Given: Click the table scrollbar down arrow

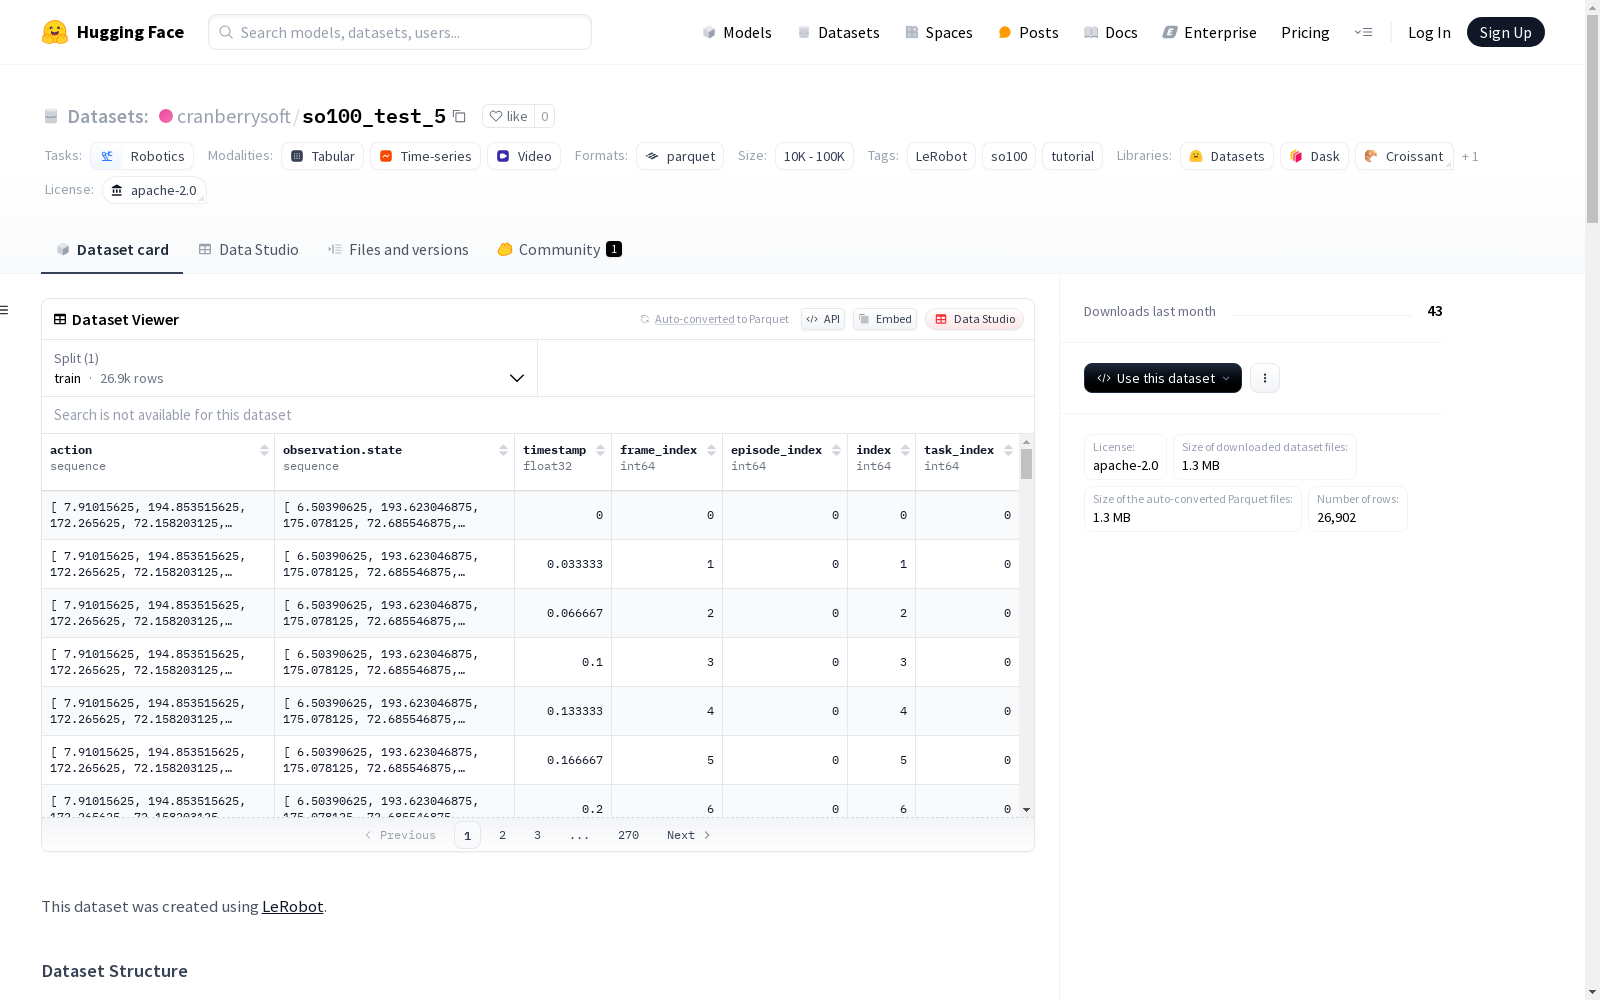Looking at the screenshot, I should coord(1026,810).
